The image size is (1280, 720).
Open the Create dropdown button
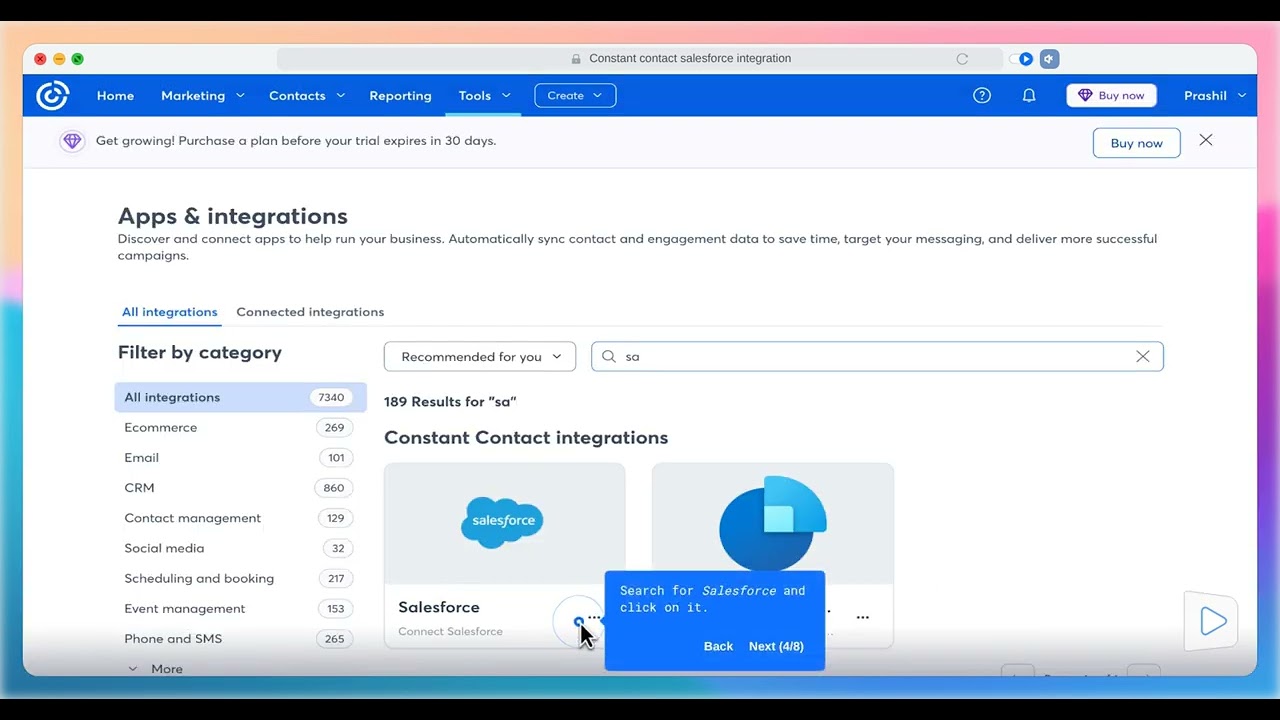575,96
